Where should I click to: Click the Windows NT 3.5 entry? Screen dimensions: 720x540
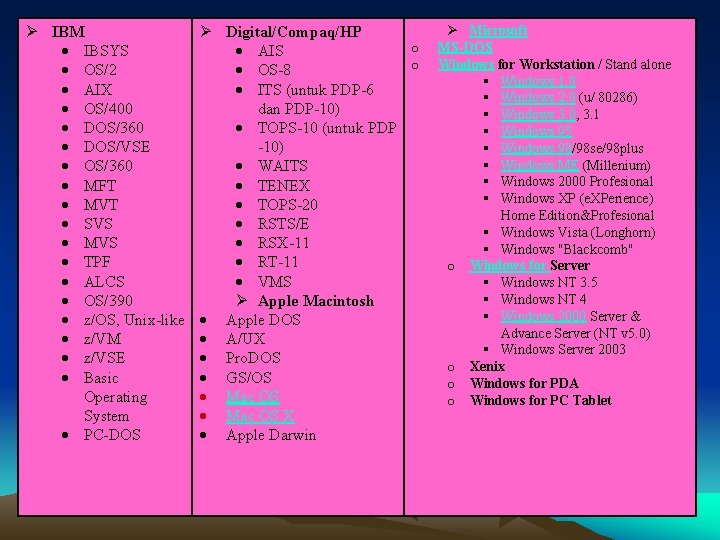click(x=549, y=282)
